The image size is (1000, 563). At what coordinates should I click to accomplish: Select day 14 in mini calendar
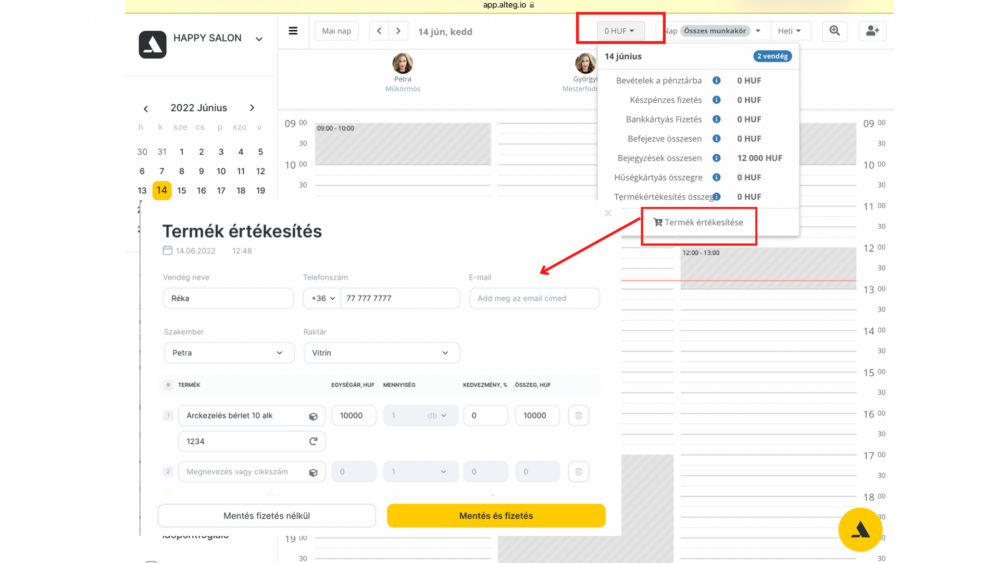(x=162, y=191)
